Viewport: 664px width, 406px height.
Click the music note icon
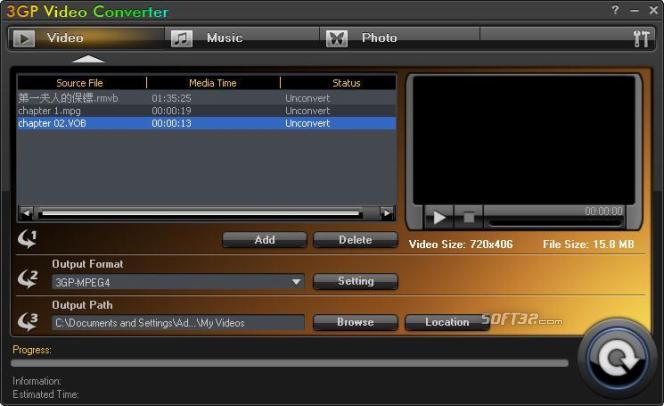click(x=181, y=39)
